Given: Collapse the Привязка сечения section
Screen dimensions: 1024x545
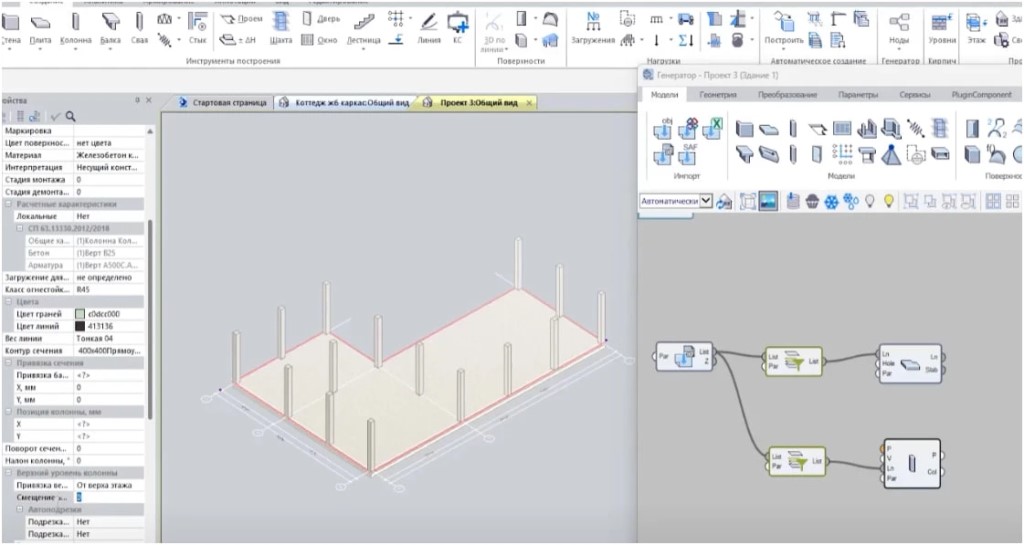Looking at the screenshot, I should click(x=9, y=363).
